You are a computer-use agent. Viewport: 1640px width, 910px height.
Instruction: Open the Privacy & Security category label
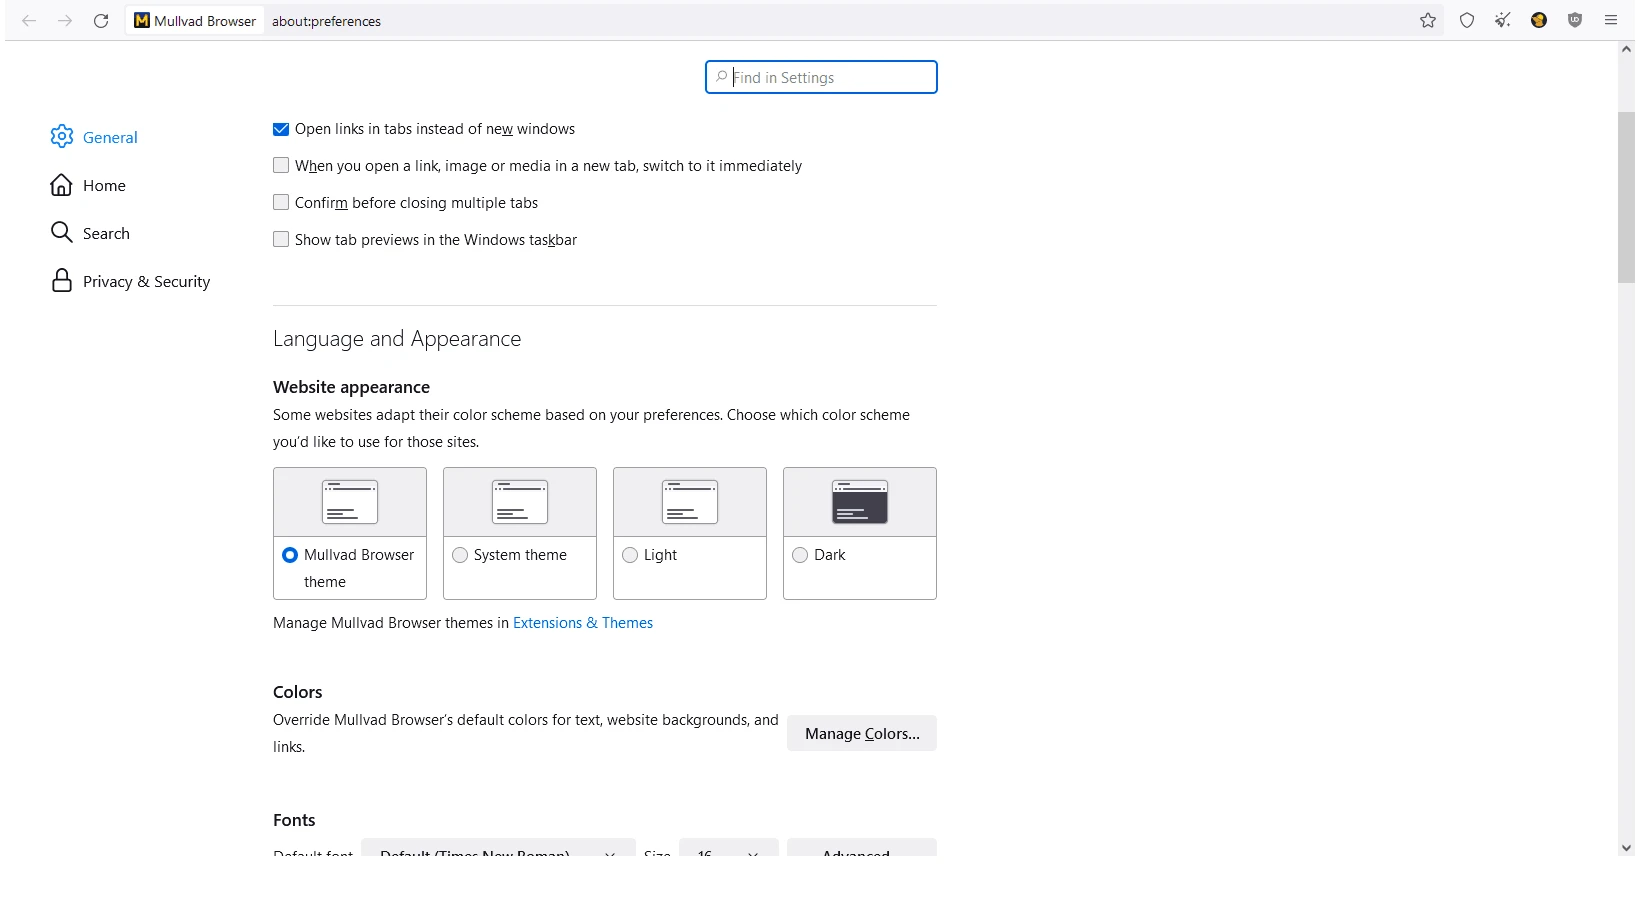pos(147,282)
